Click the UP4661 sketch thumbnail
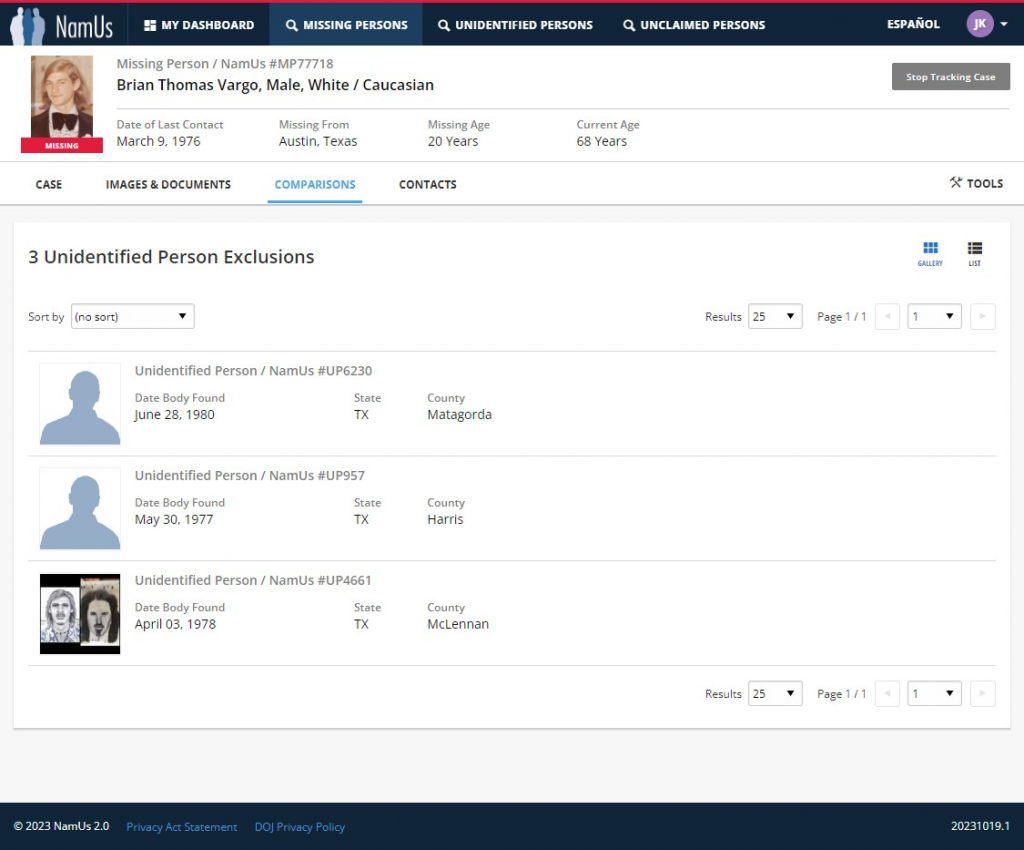Screen dimensions: 1024x850 [x=80, y=614]
